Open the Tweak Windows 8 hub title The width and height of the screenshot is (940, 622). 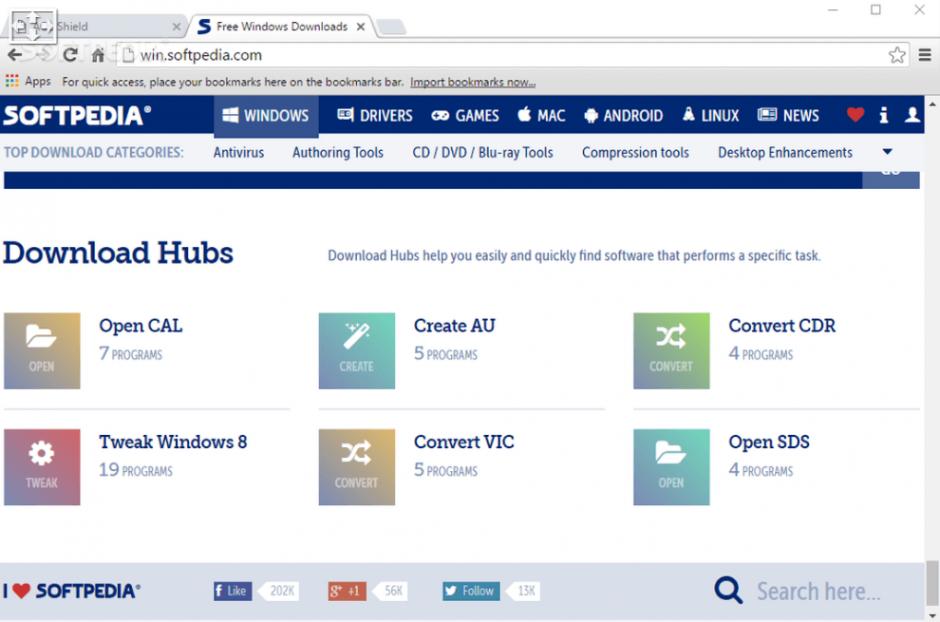(x=173, y=442)
